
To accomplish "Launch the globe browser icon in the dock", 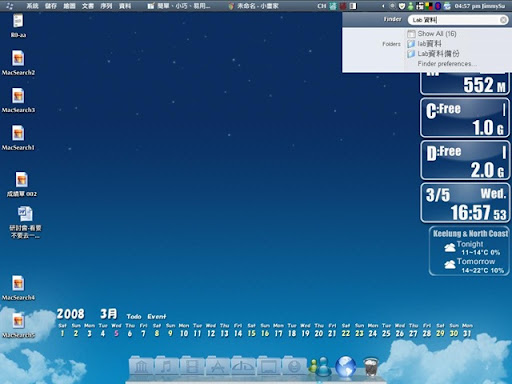I will pyautogui.click(x=345, y=367).
